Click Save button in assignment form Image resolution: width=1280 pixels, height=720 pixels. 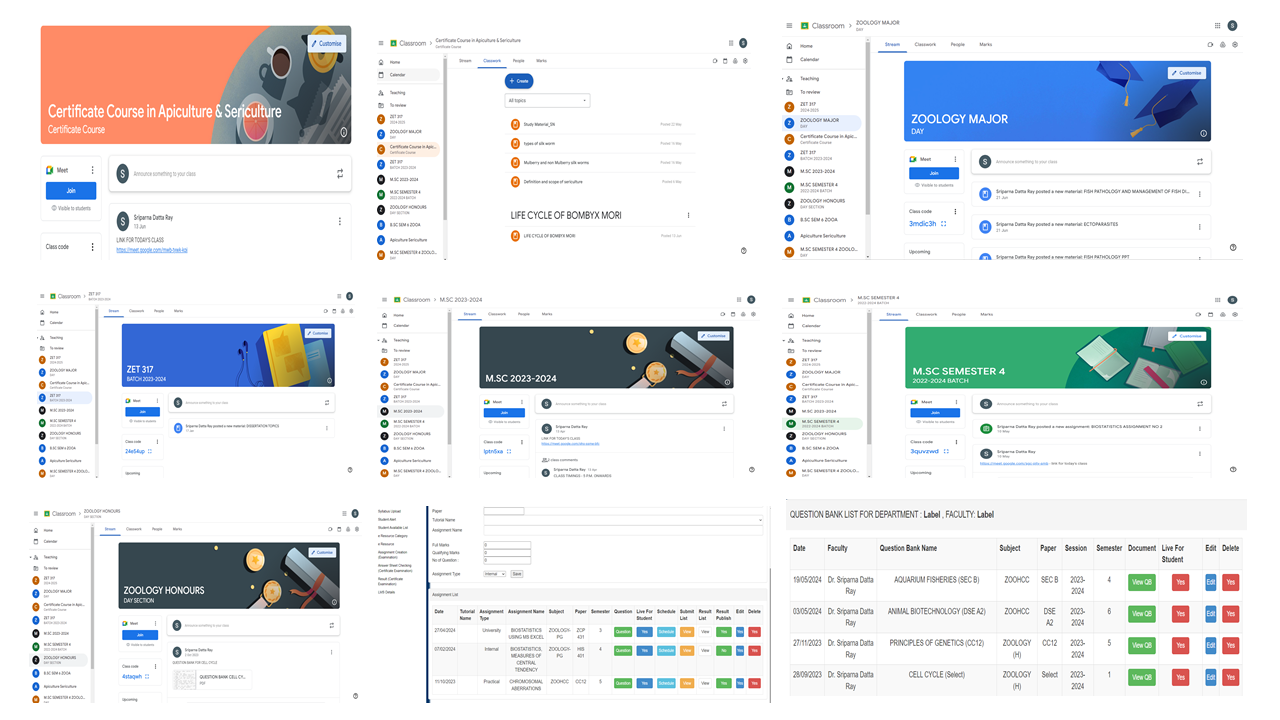517,574
